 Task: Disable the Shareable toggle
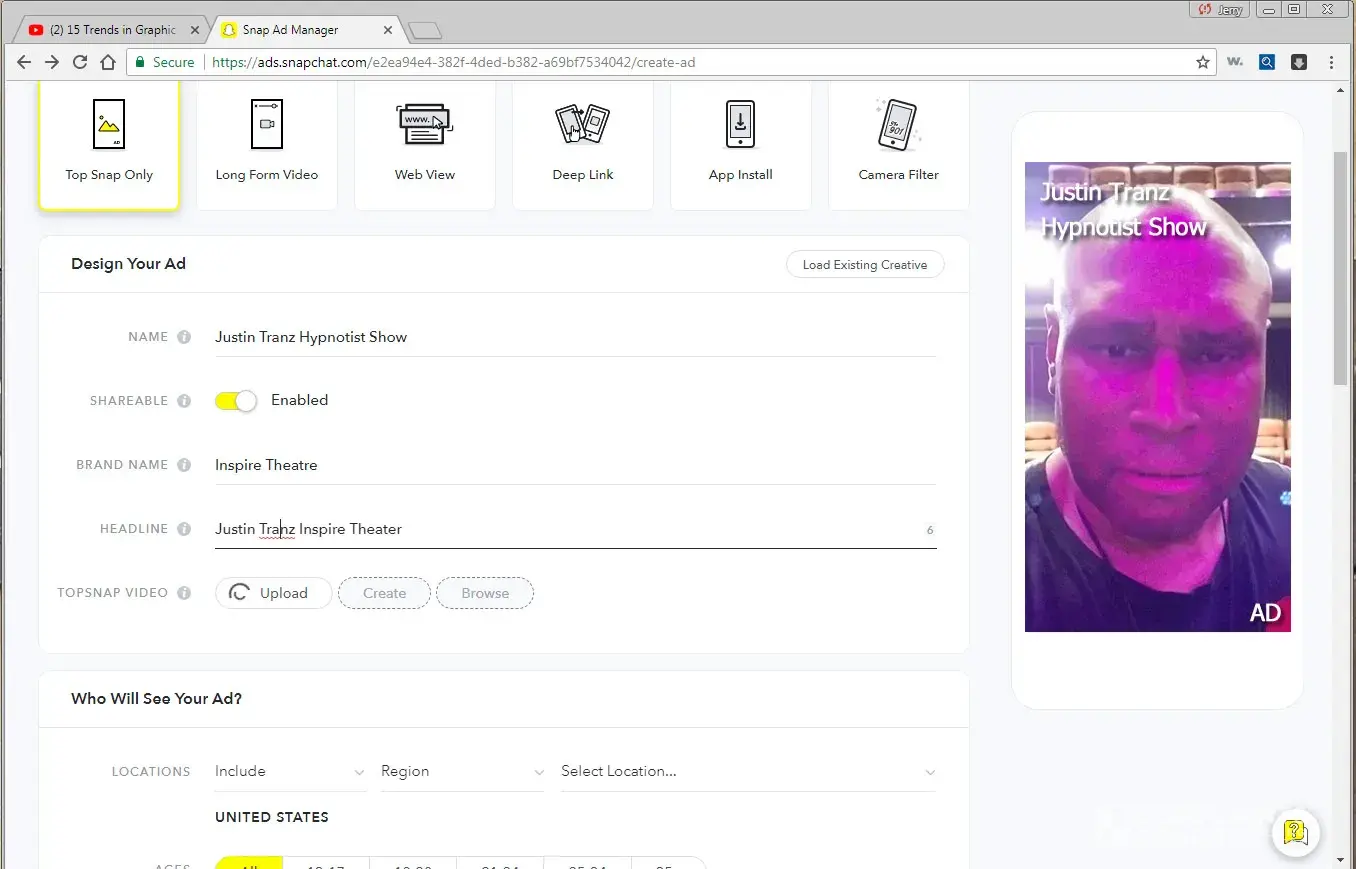pyautogui.click(x=236, y=401)
